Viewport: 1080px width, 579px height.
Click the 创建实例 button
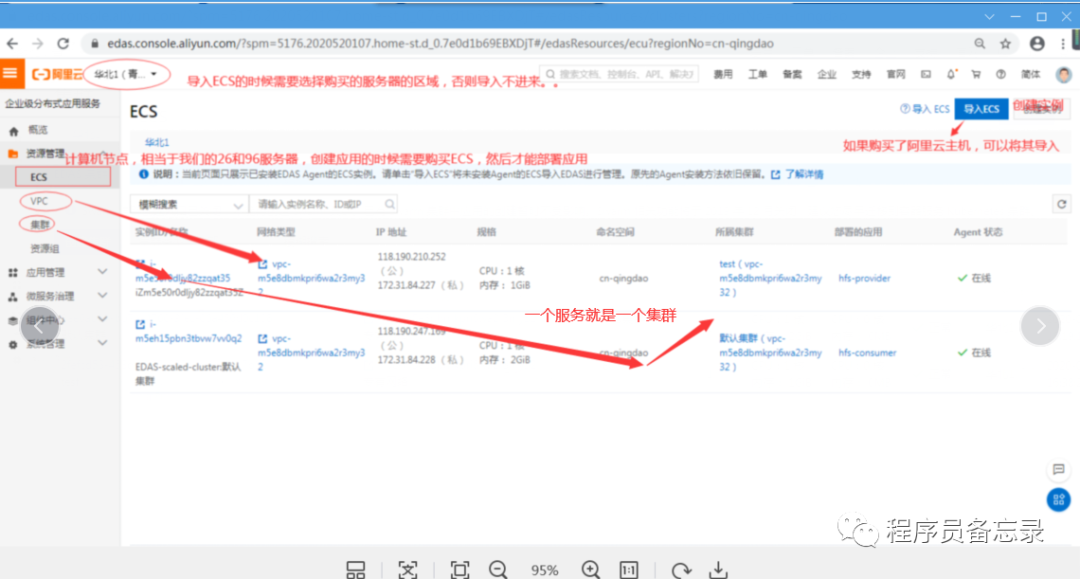pos(1041,108)
